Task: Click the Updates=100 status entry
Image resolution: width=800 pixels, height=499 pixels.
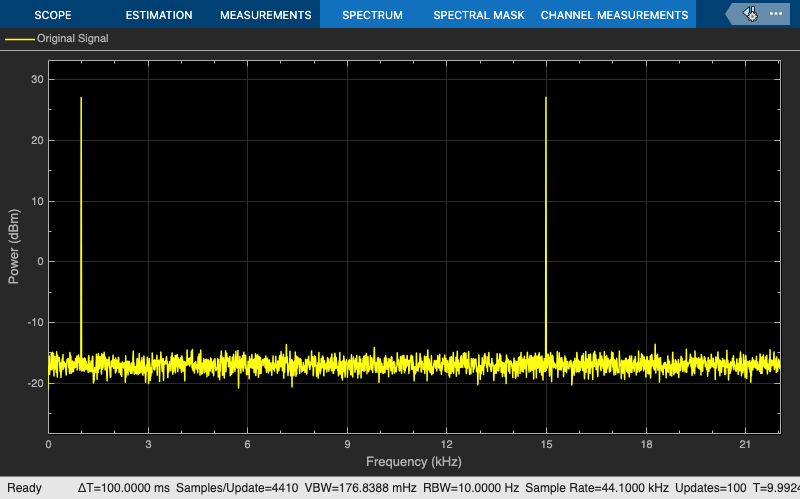Action: [711, 488]
